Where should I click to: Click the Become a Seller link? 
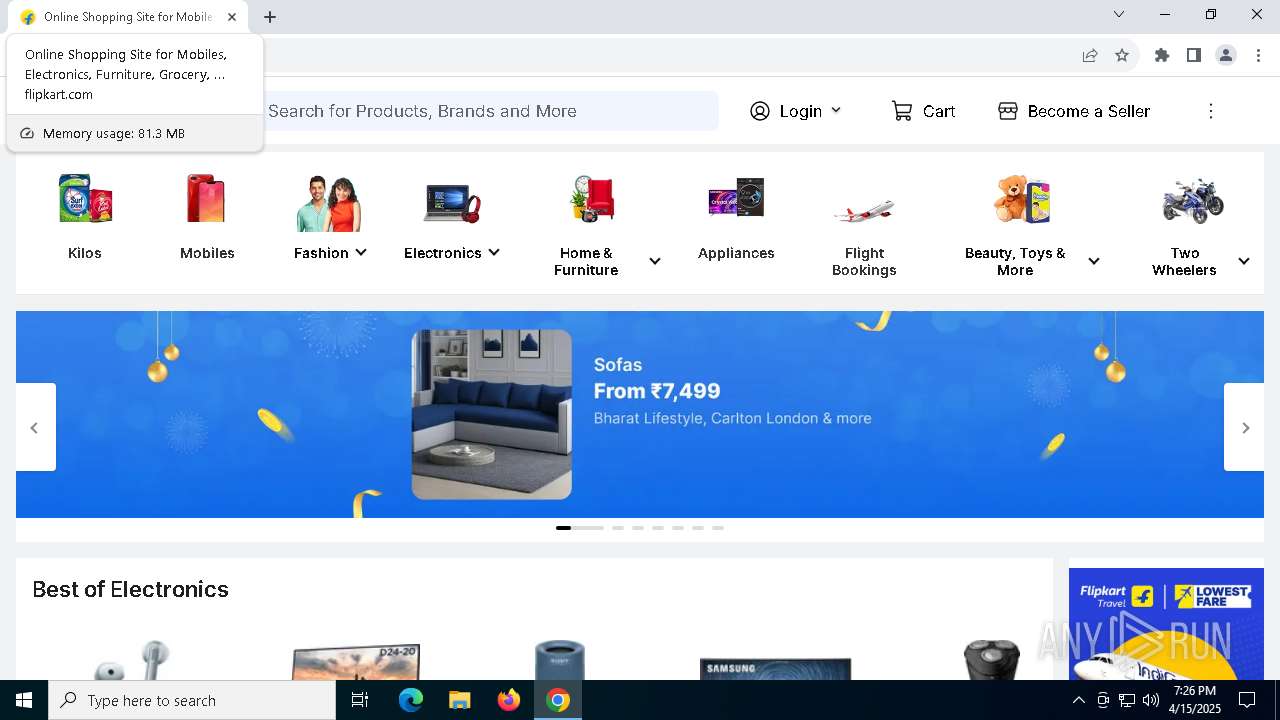click(x=1089, y=111)
